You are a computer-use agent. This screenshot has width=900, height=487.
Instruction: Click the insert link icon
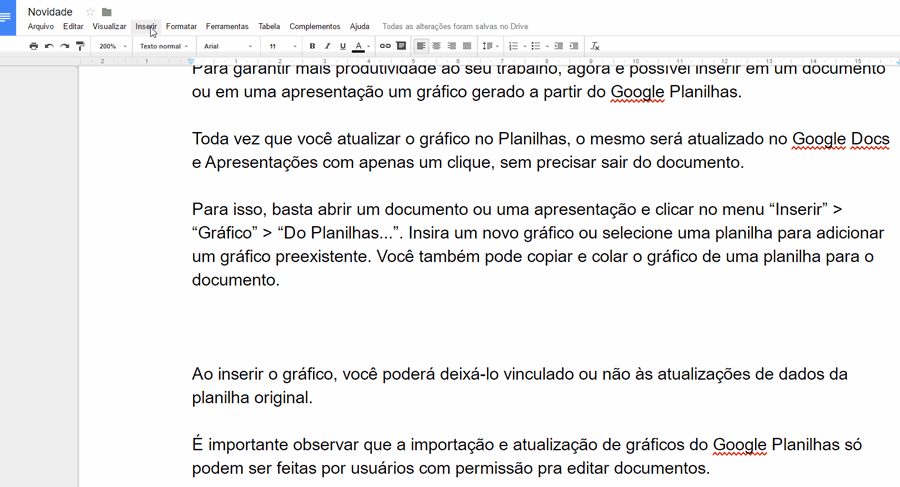385,46
